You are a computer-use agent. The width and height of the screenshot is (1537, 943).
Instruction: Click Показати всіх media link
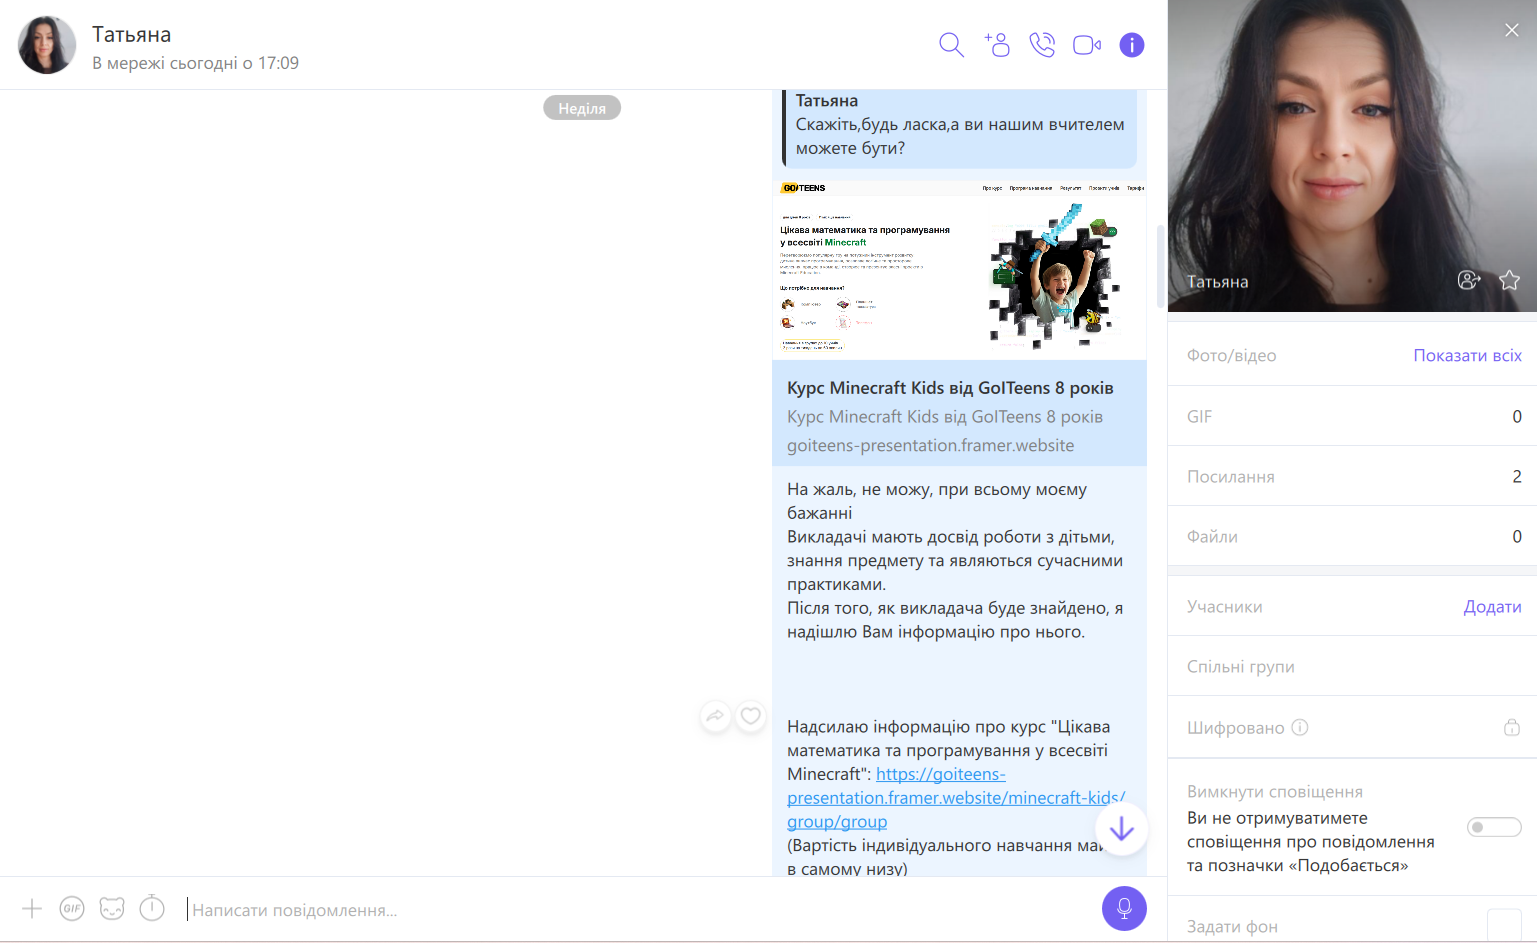1467,355
